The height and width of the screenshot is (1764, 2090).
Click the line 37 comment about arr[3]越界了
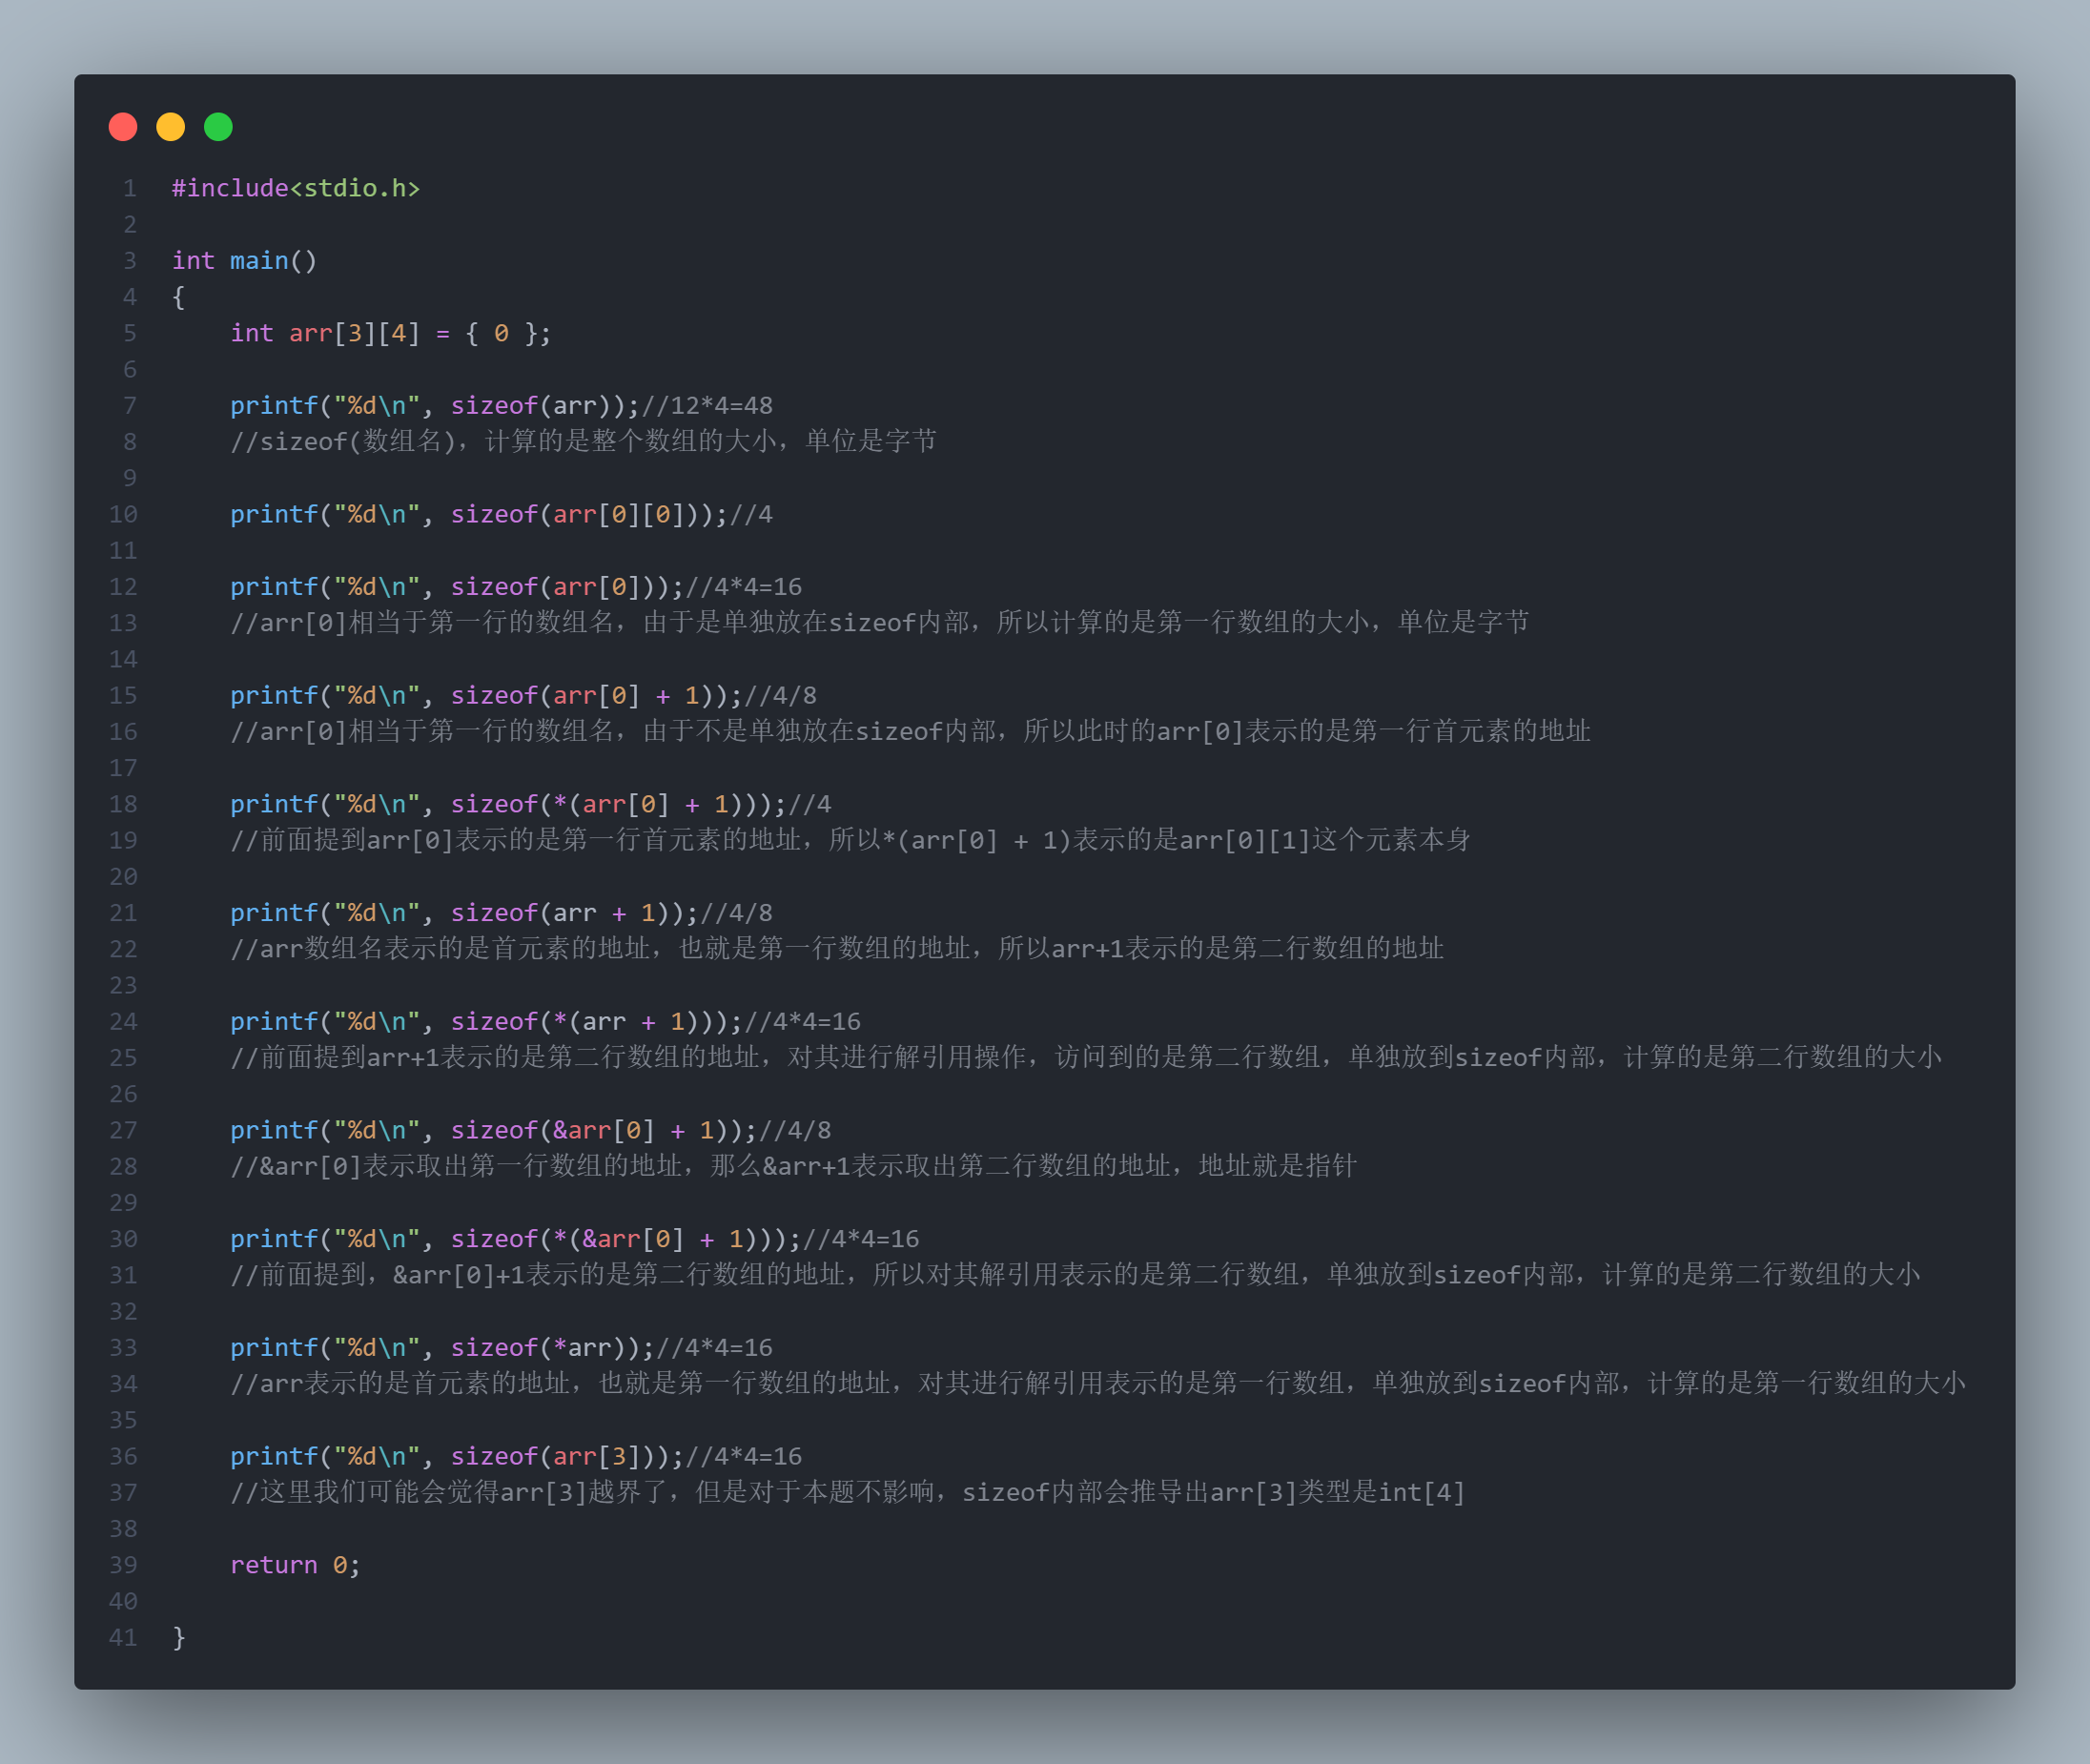[x=848, y=1492]
